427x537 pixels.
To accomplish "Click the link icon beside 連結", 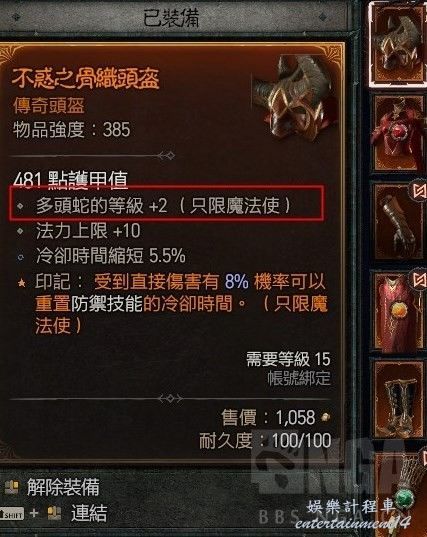I will point(54,513).
